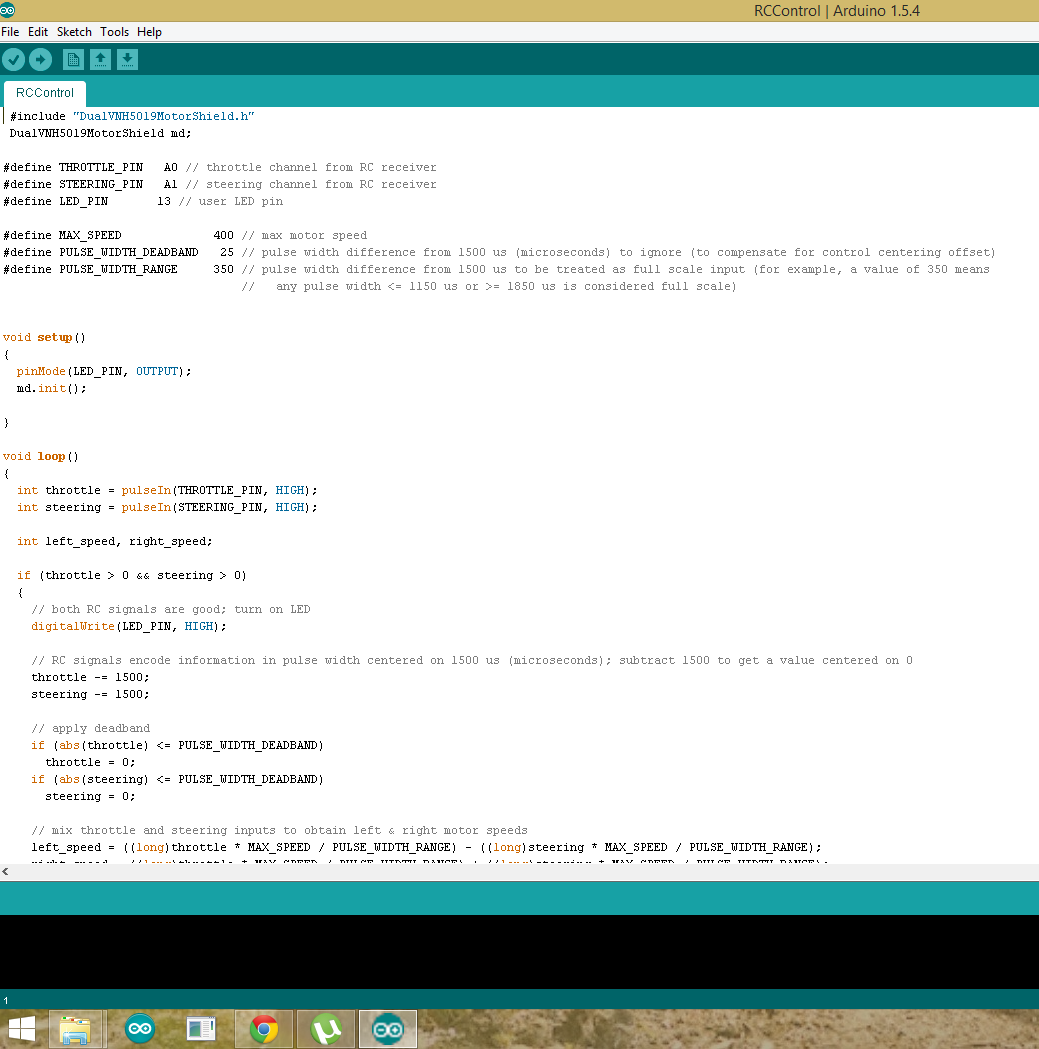Screen dimensions: 1039x1049
Task: Click if (abs(throttle) <= PULSE_WIDTH_DEADBAND) line
Action: point(177,745)
